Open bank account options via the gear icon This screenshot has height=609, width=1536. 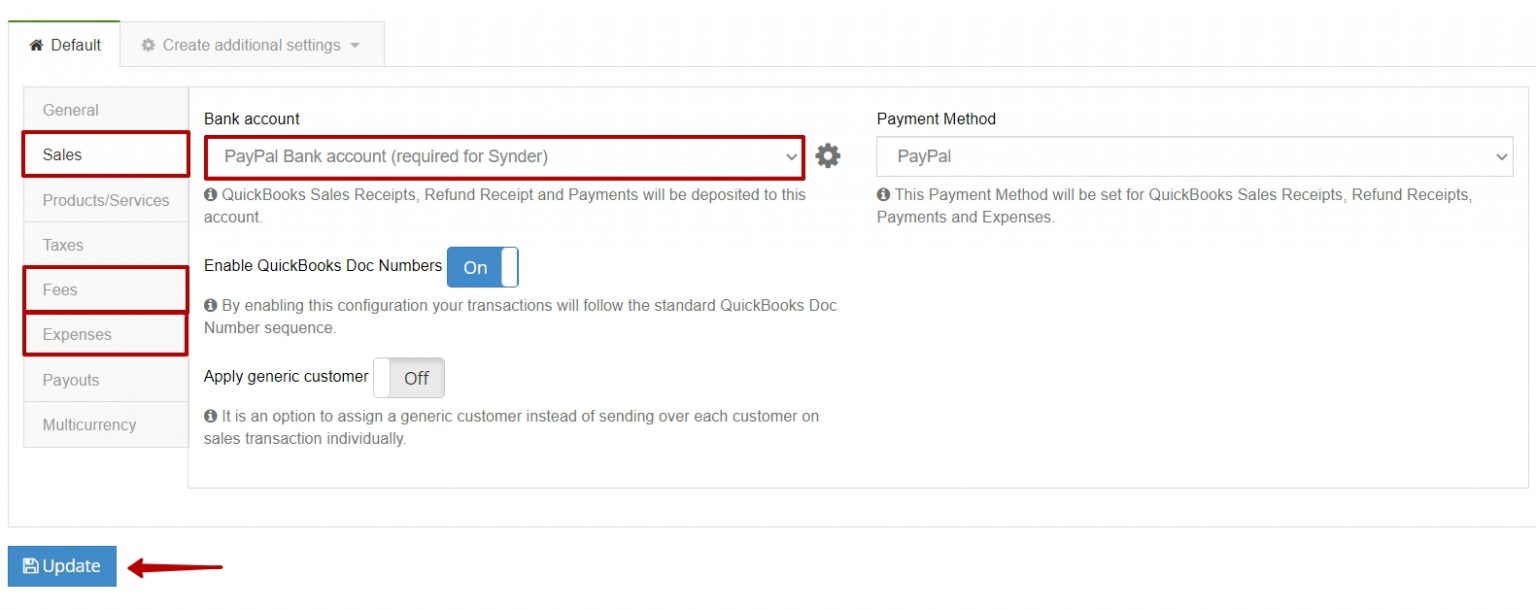coord(828,156)
